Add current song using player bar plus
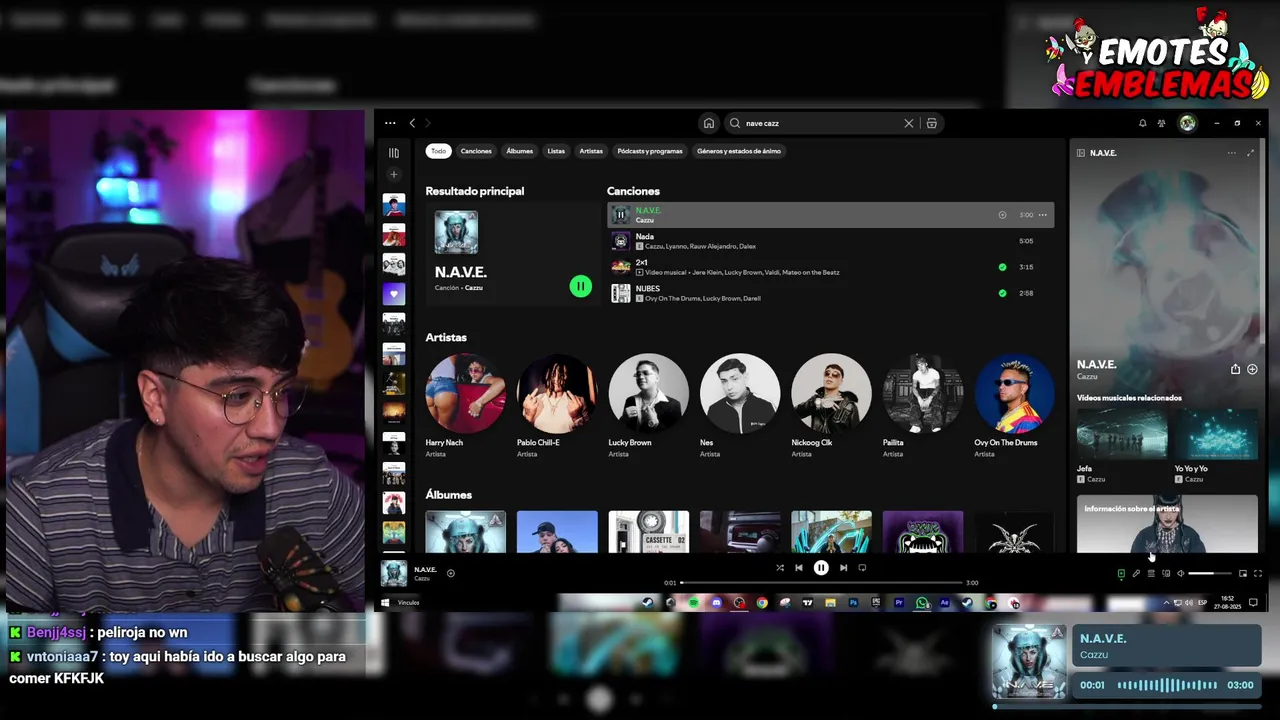1280x720 pixels. point(451,573)
